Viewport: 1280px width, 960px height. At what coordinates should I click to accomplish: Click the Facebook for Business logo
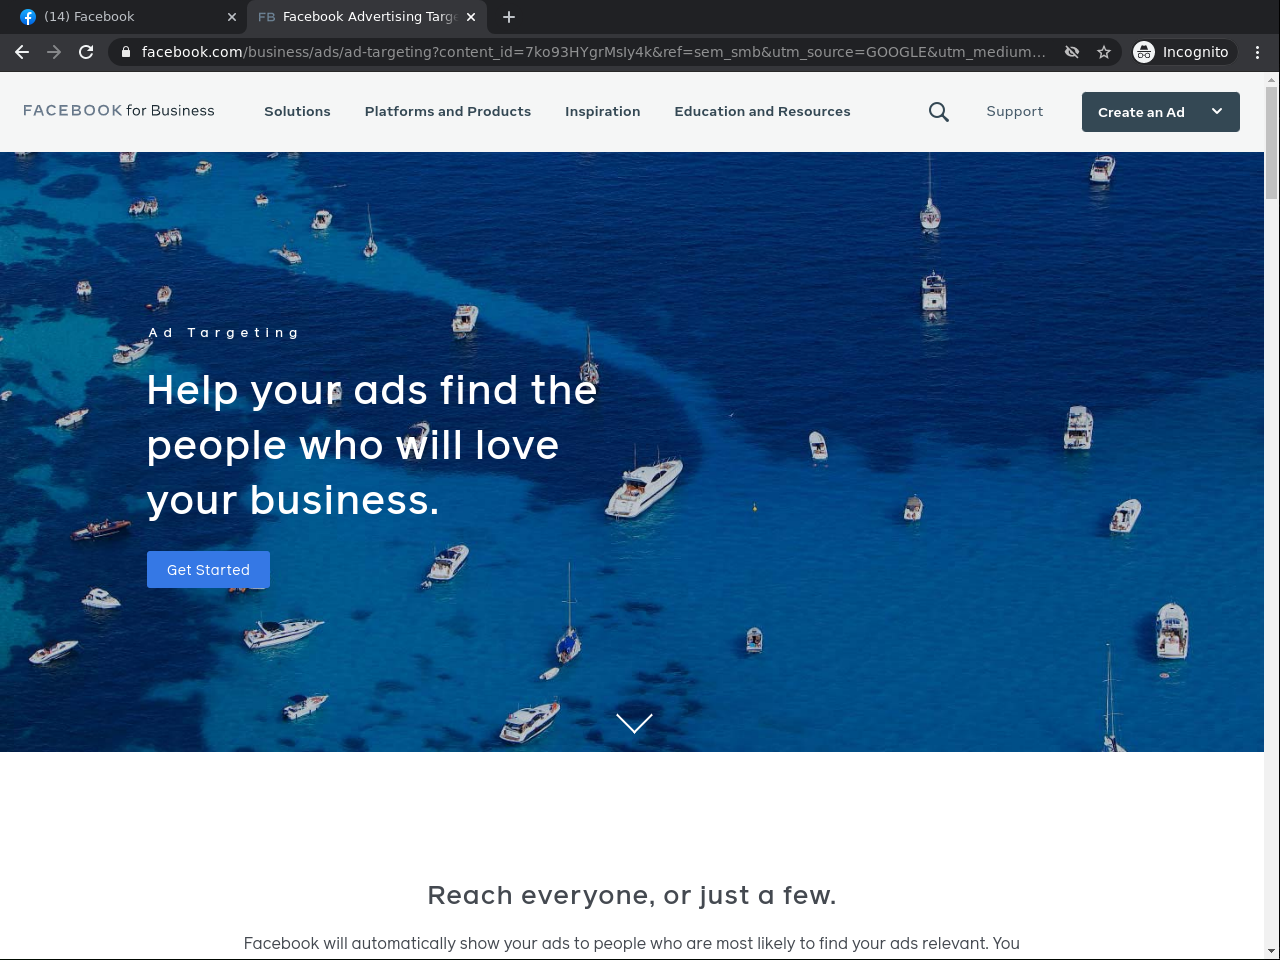[x=119, y=111]
